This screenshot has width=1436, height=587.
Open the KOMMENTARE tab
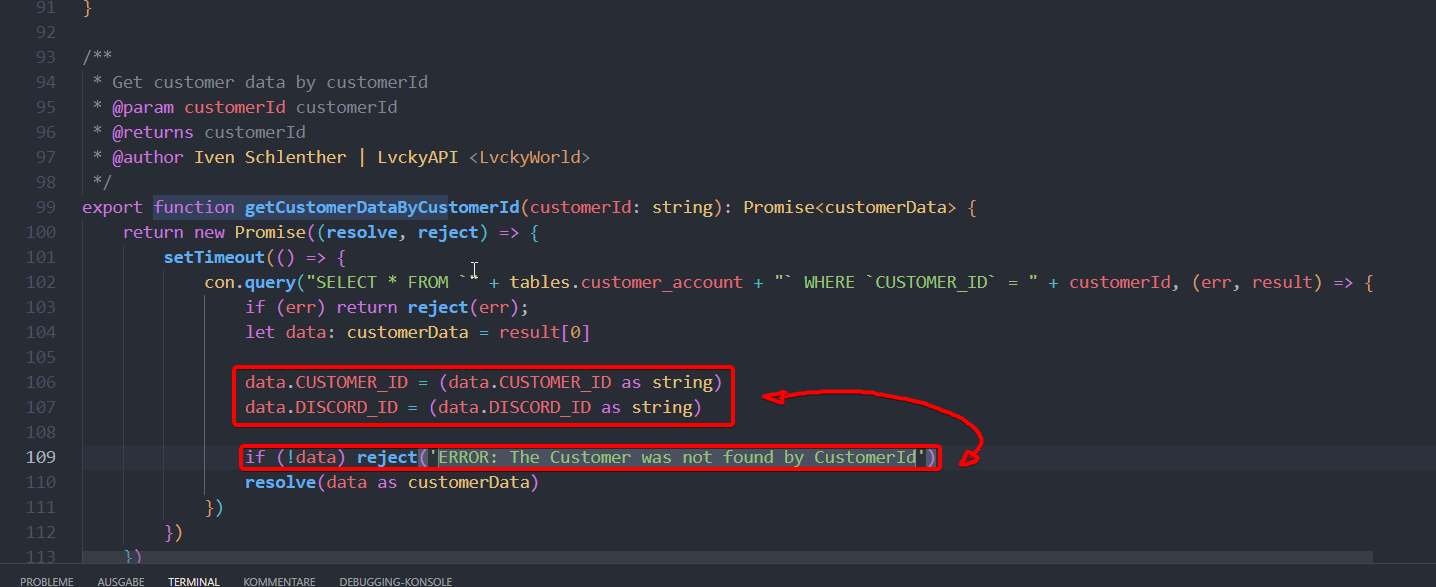click(x=279, y=581)
